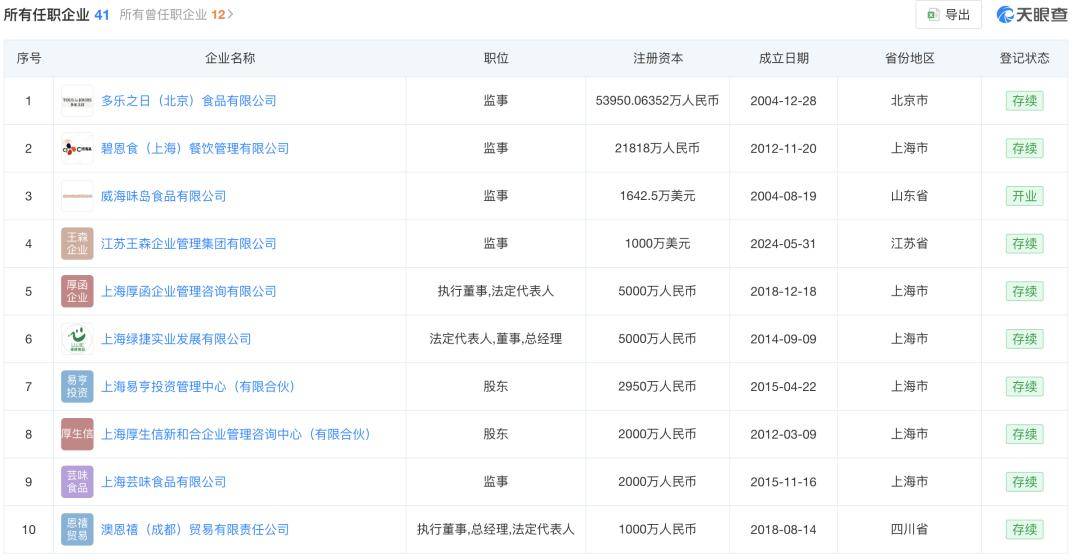Expand the arrow next to 所有曾任职企业 12

point(231,15)
